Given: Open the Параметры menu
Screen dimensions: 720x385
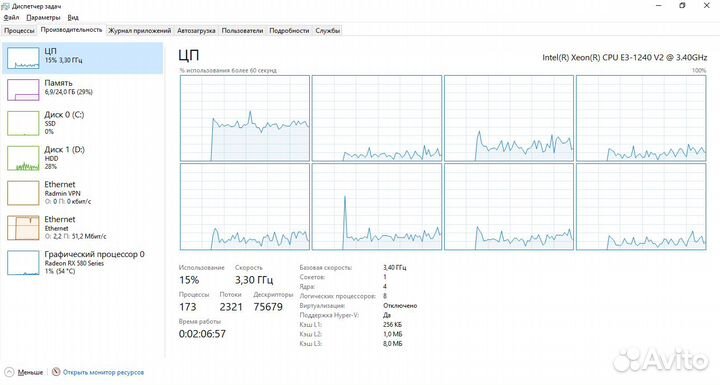Looking at the screenshot, I should (43, 17).
